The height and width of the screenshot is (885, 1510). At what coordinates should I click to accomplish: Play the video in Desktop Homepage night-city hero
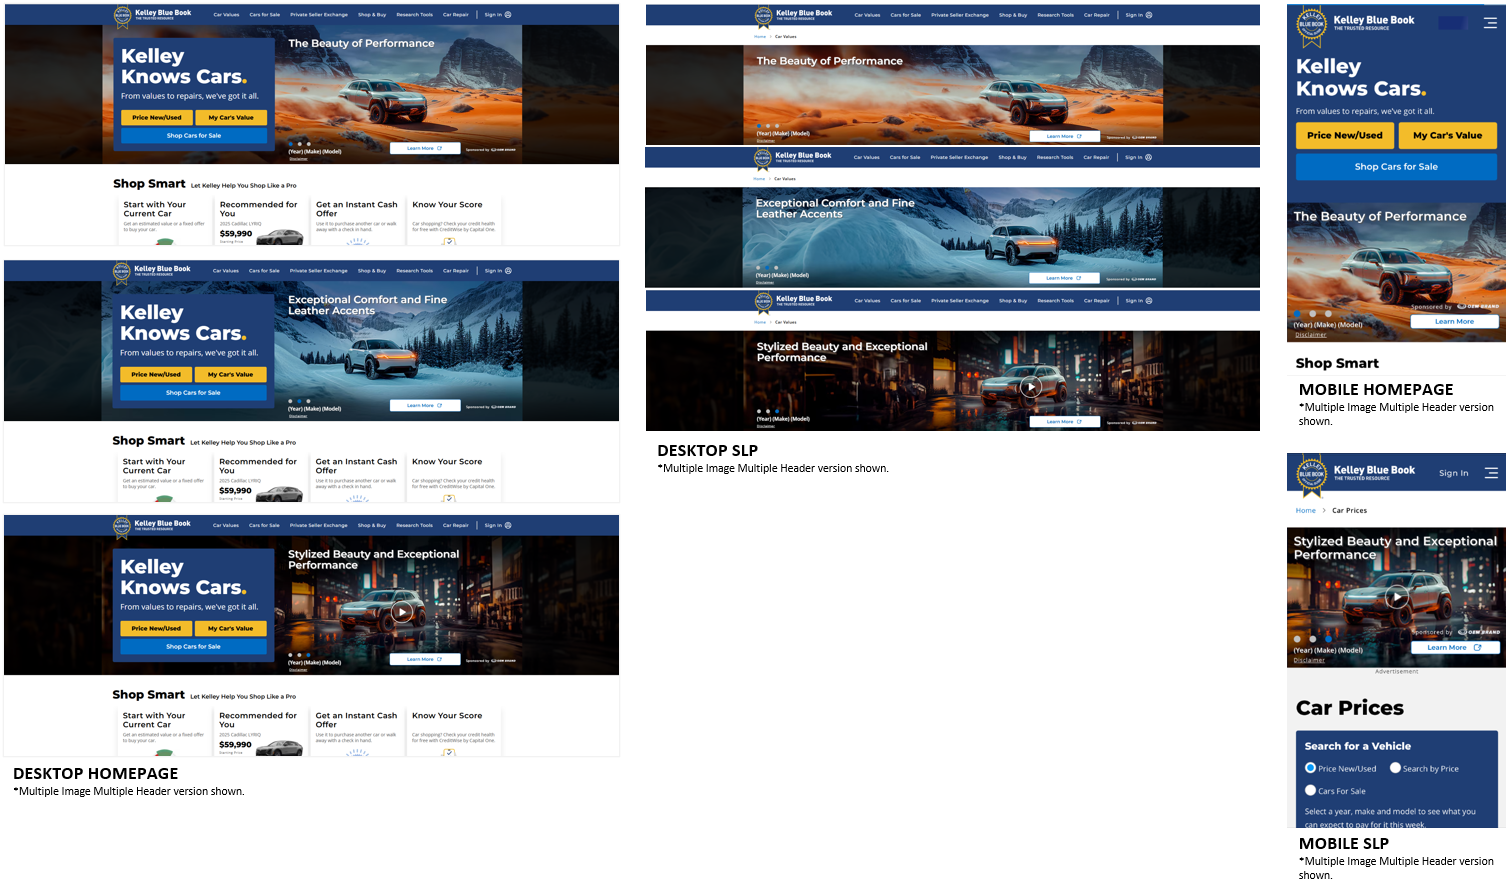point(401,612)
